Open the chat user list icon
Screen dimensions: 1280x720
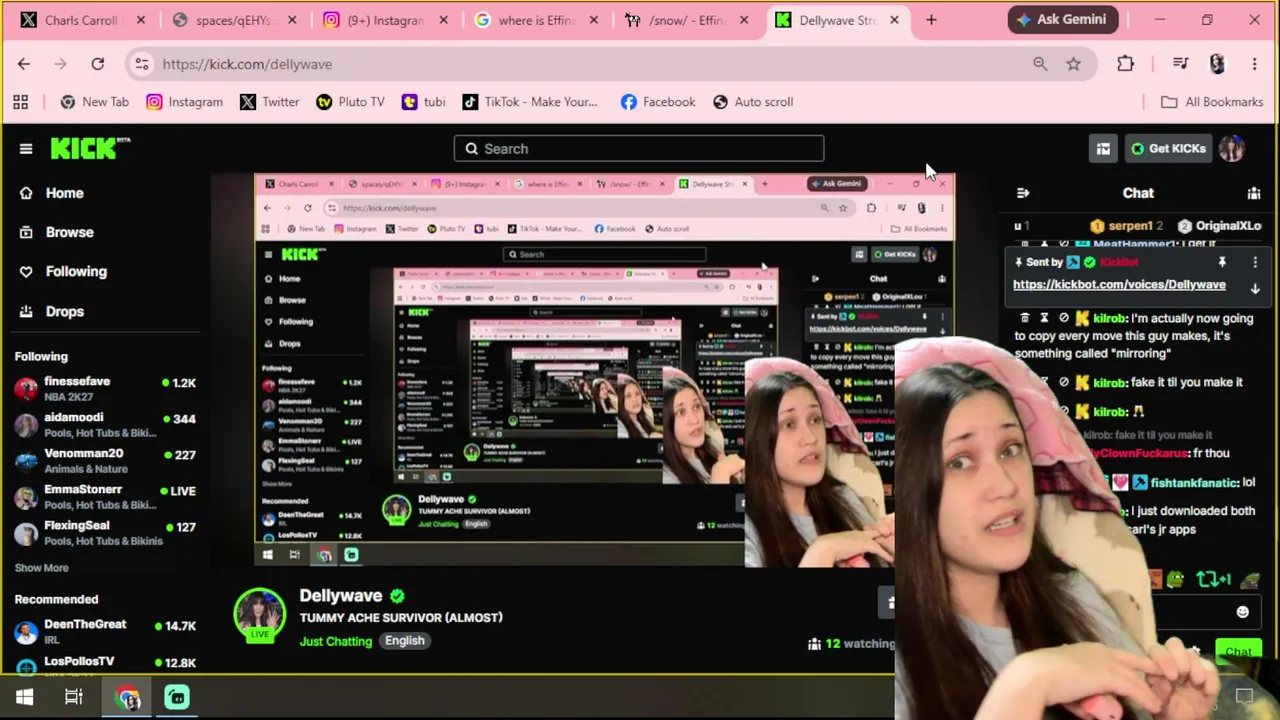(x=1254, y=193)
